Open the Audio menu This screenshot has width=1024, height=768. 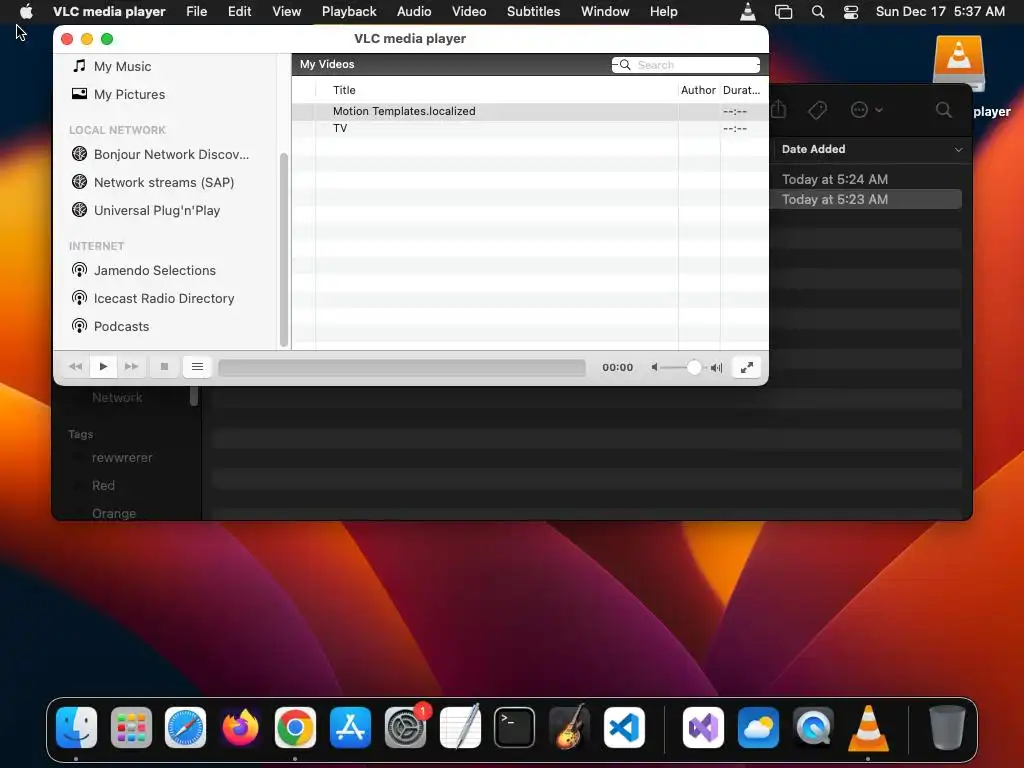414,12
